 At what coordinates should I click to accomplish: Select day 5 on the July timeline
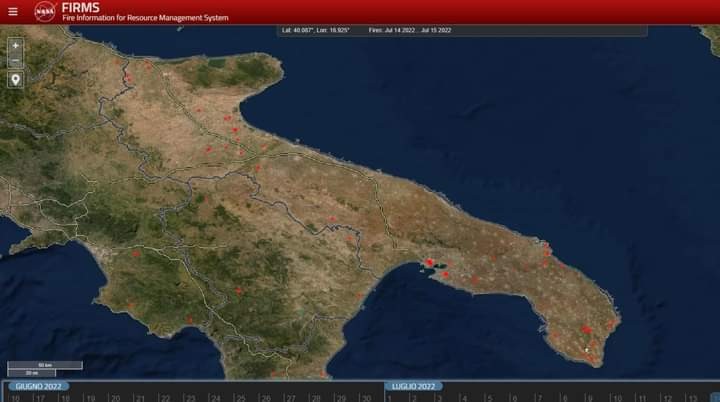tap(489, 397)
